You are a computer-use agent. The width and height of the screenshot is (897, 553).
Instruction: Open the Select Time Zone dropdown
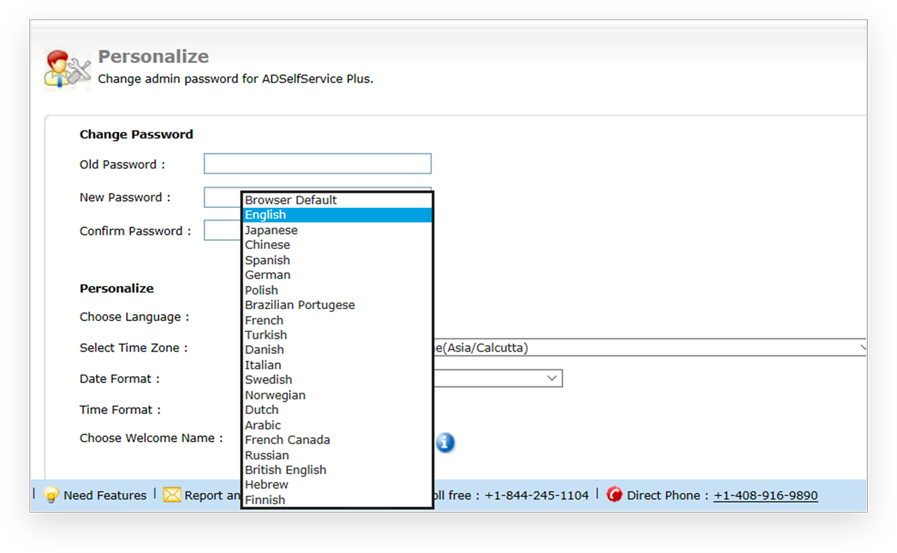tap(650, 348)
